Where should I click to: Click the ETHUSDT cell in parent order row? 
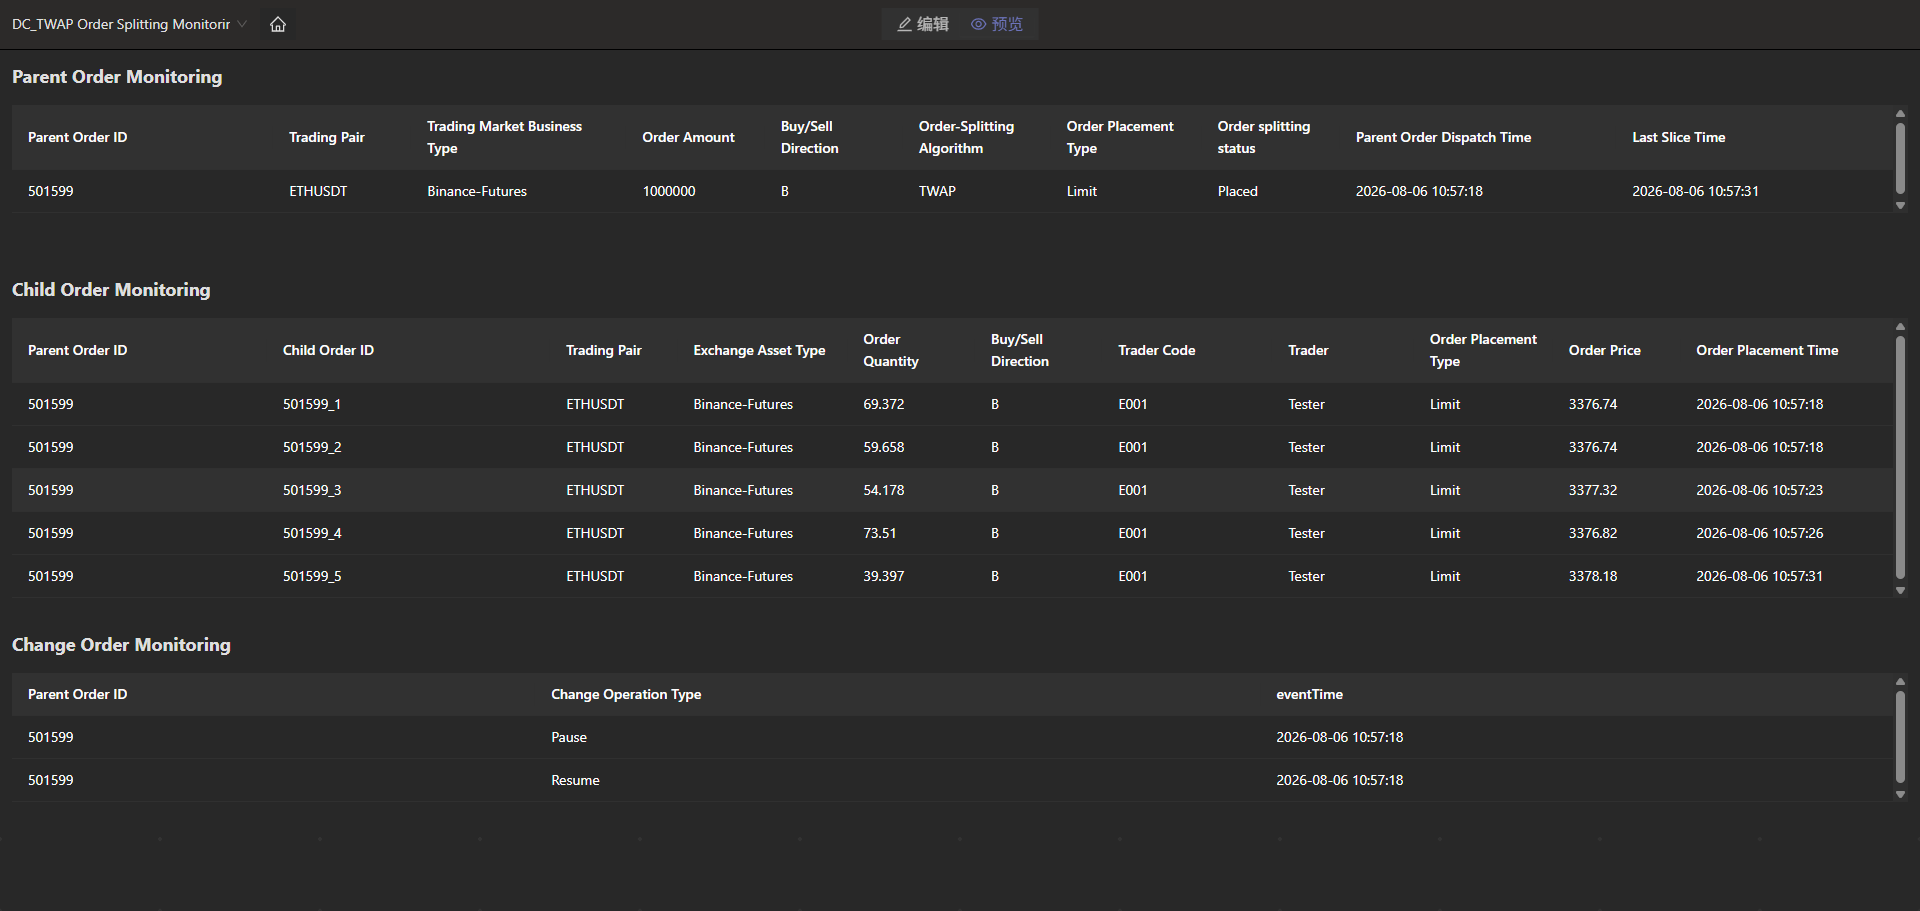pos(318,191)
